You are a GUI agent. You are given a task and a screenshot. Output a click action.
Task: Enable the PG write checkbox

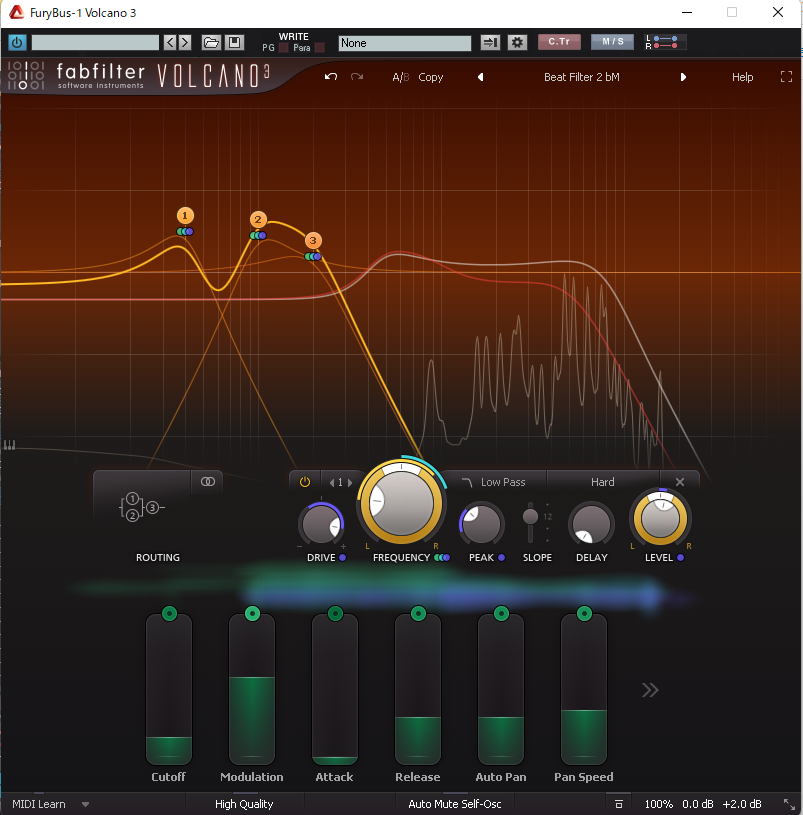(x=284, y=48)
